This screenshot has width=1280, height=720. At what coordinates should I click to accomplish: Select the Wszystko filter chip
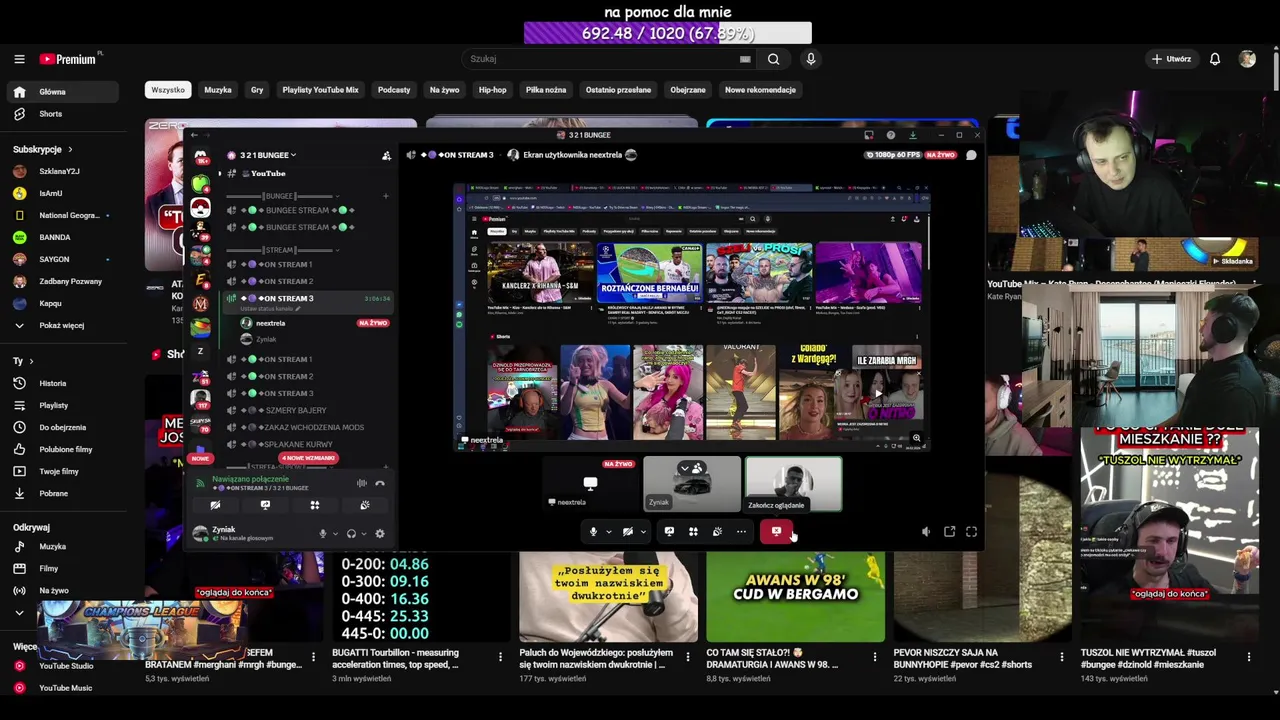[x=168, y=90]
